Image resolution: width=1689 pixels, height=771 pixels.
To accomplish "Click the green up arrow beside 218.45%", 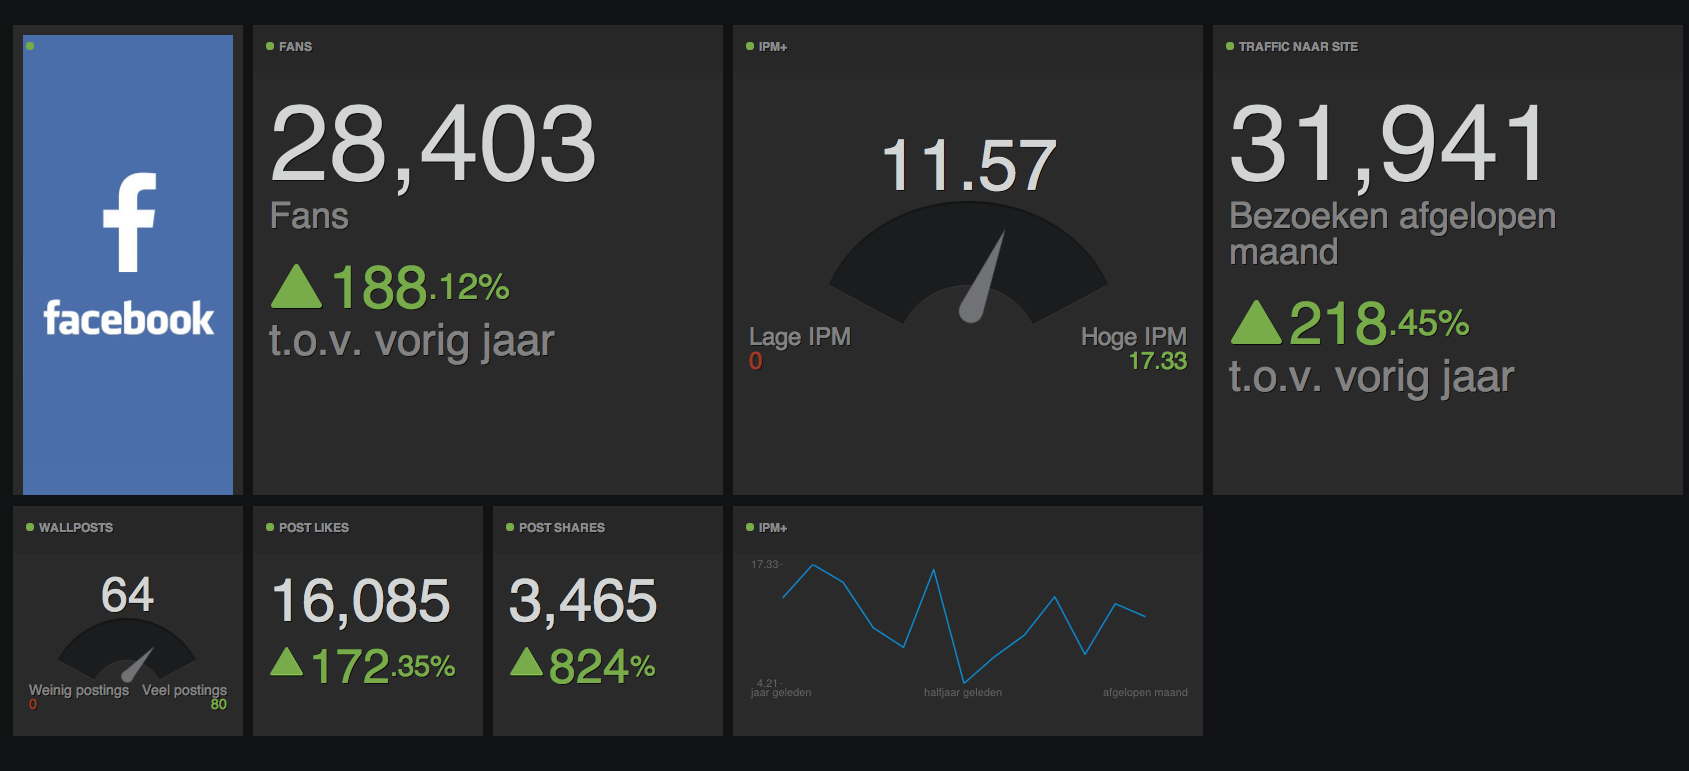I will click(1256, 324).
